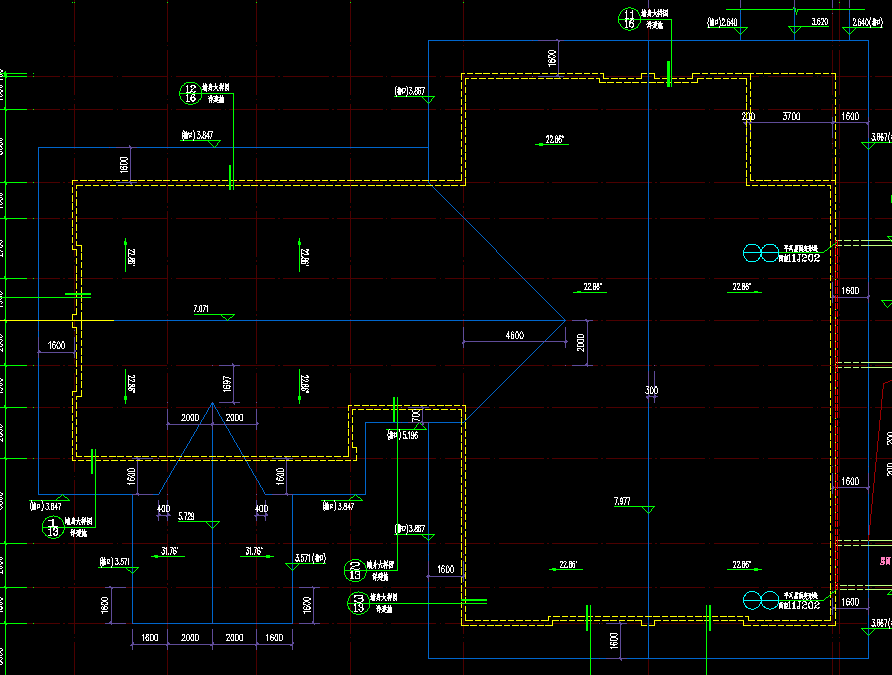Click the (檐口)3.847 label below callout 12/16
The image size is (892, 675).
[x=197, y=135]
